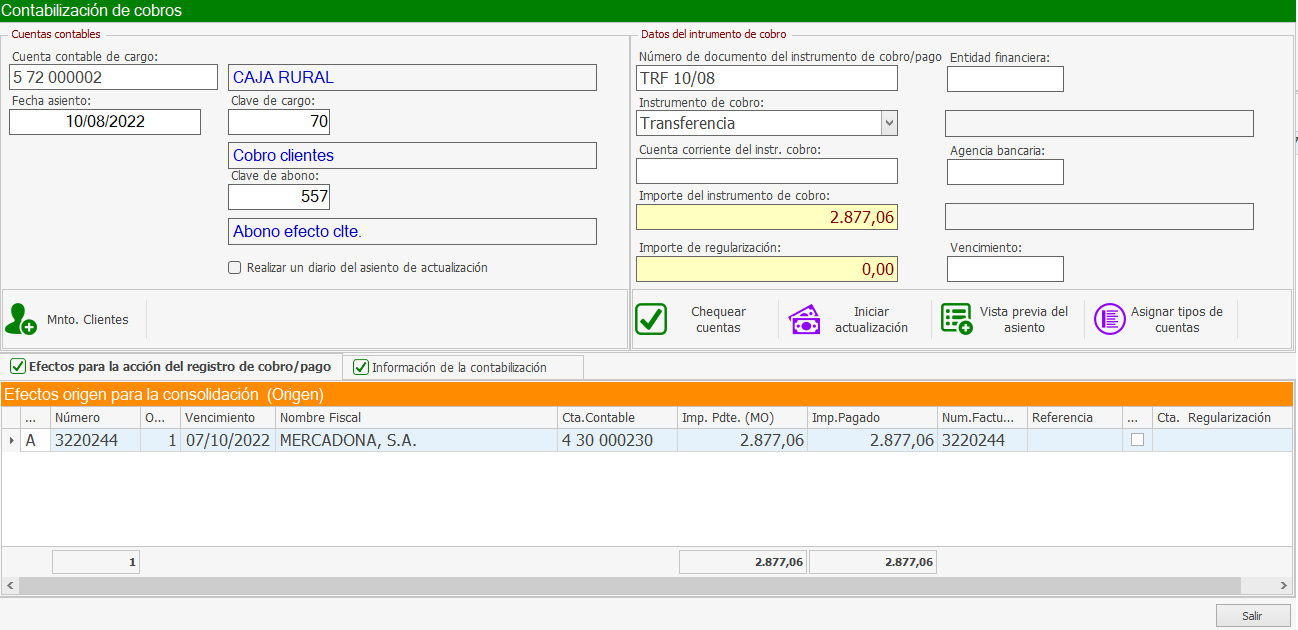Viewport: 1298px width, 630px height.
Task: Toggle checkbox in MERCADONA row
Action: (1137, 440)
